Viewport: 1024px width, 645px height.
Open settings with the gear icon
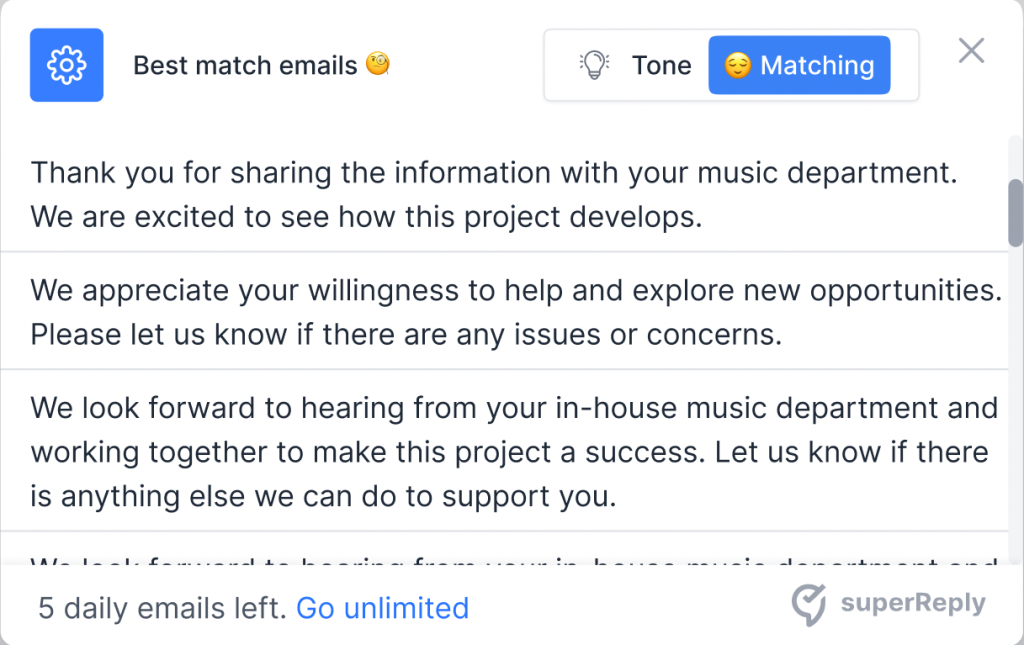(x=67, y=65)
